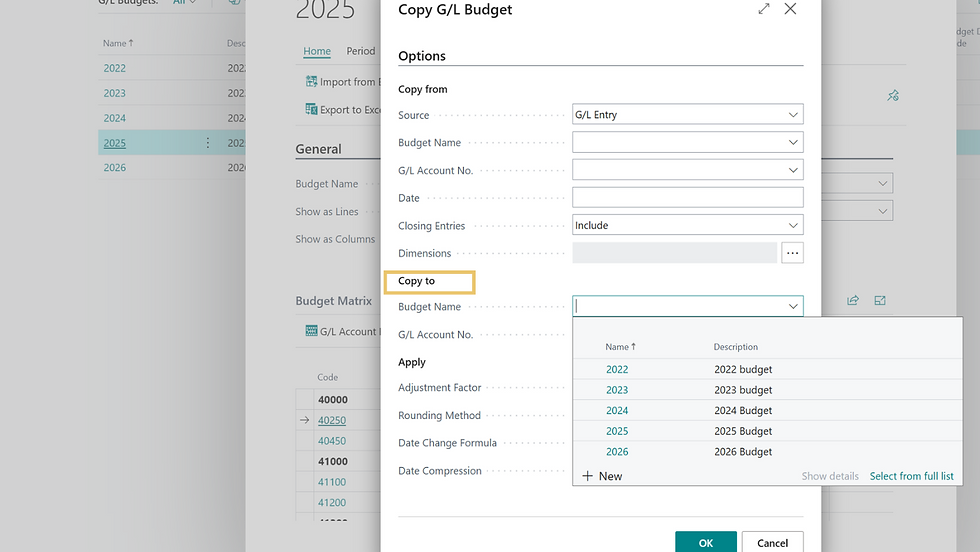Click the share icon in Budget Matrix header
Screen dimensions: 980x552
pyautogui.click(x=852, y=301)
